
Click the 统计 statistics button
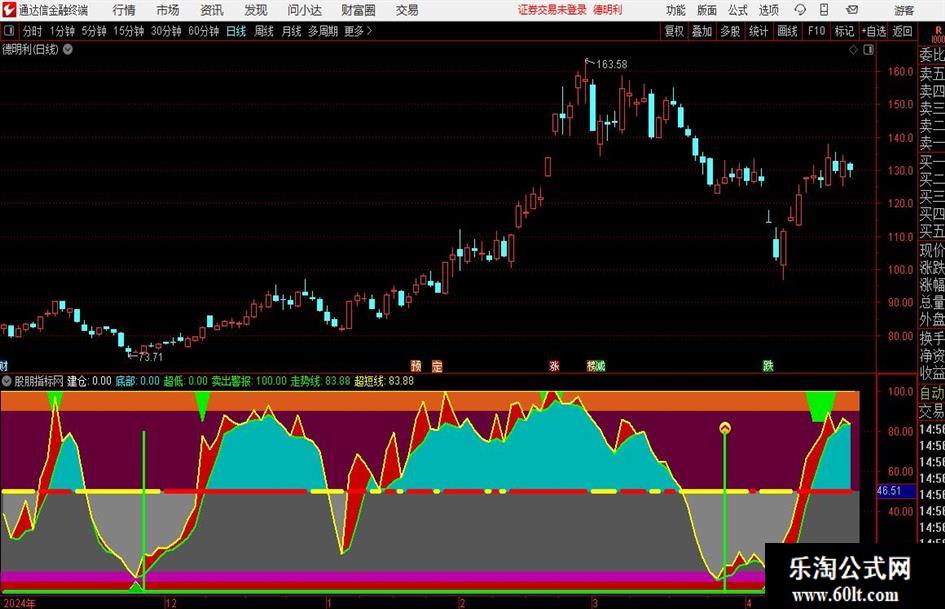point(758,31)
